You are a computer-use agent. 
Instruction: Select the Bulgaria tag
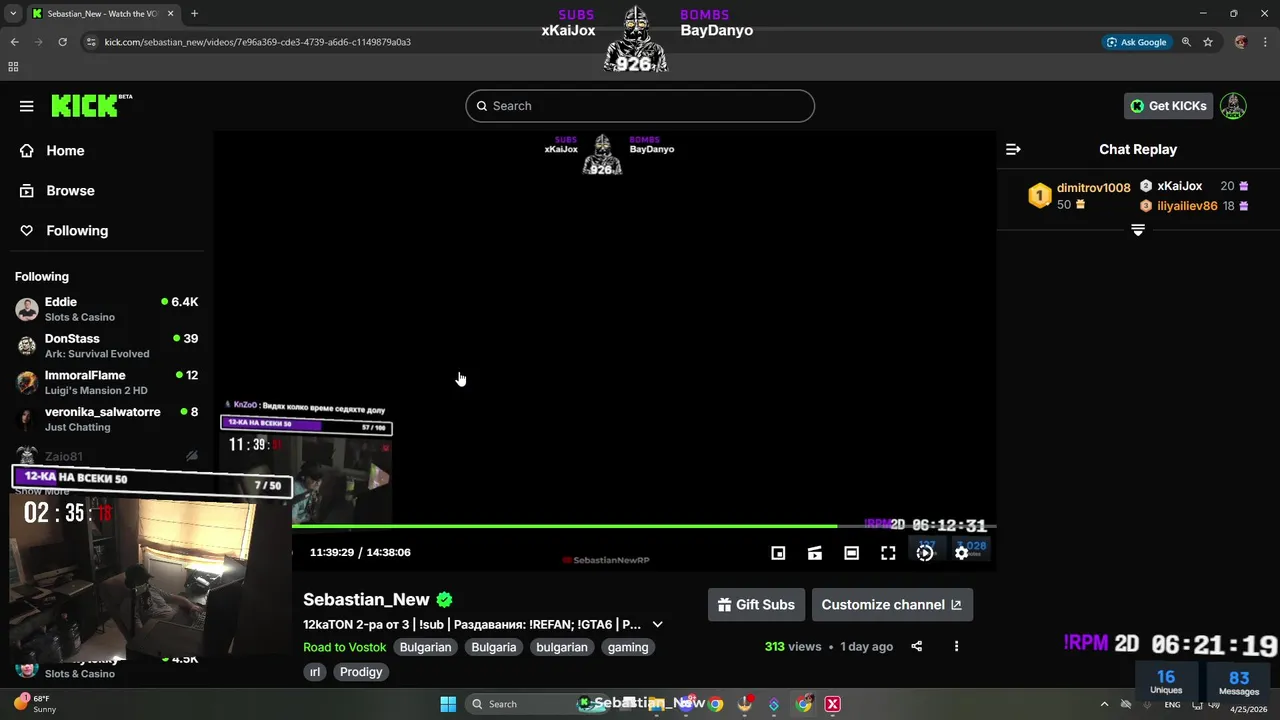pyautogui.click(x=494, y=647)
